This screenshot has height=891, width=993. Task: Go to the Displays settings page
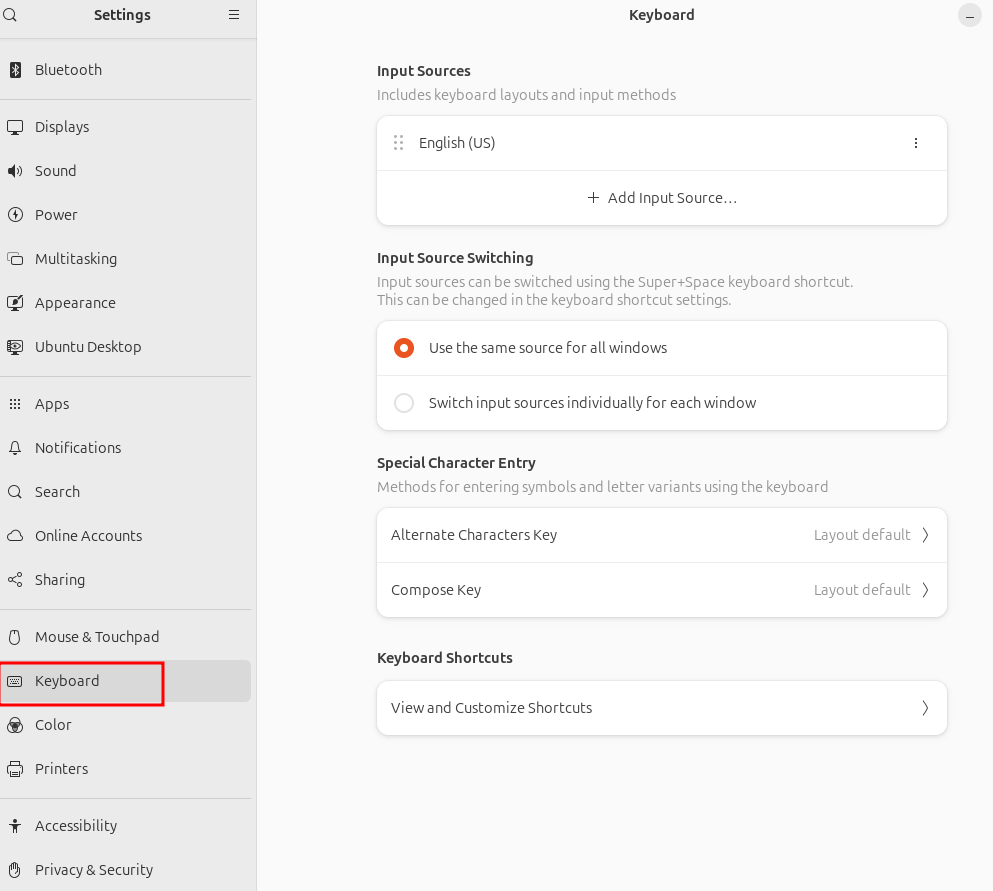(62, 127)
